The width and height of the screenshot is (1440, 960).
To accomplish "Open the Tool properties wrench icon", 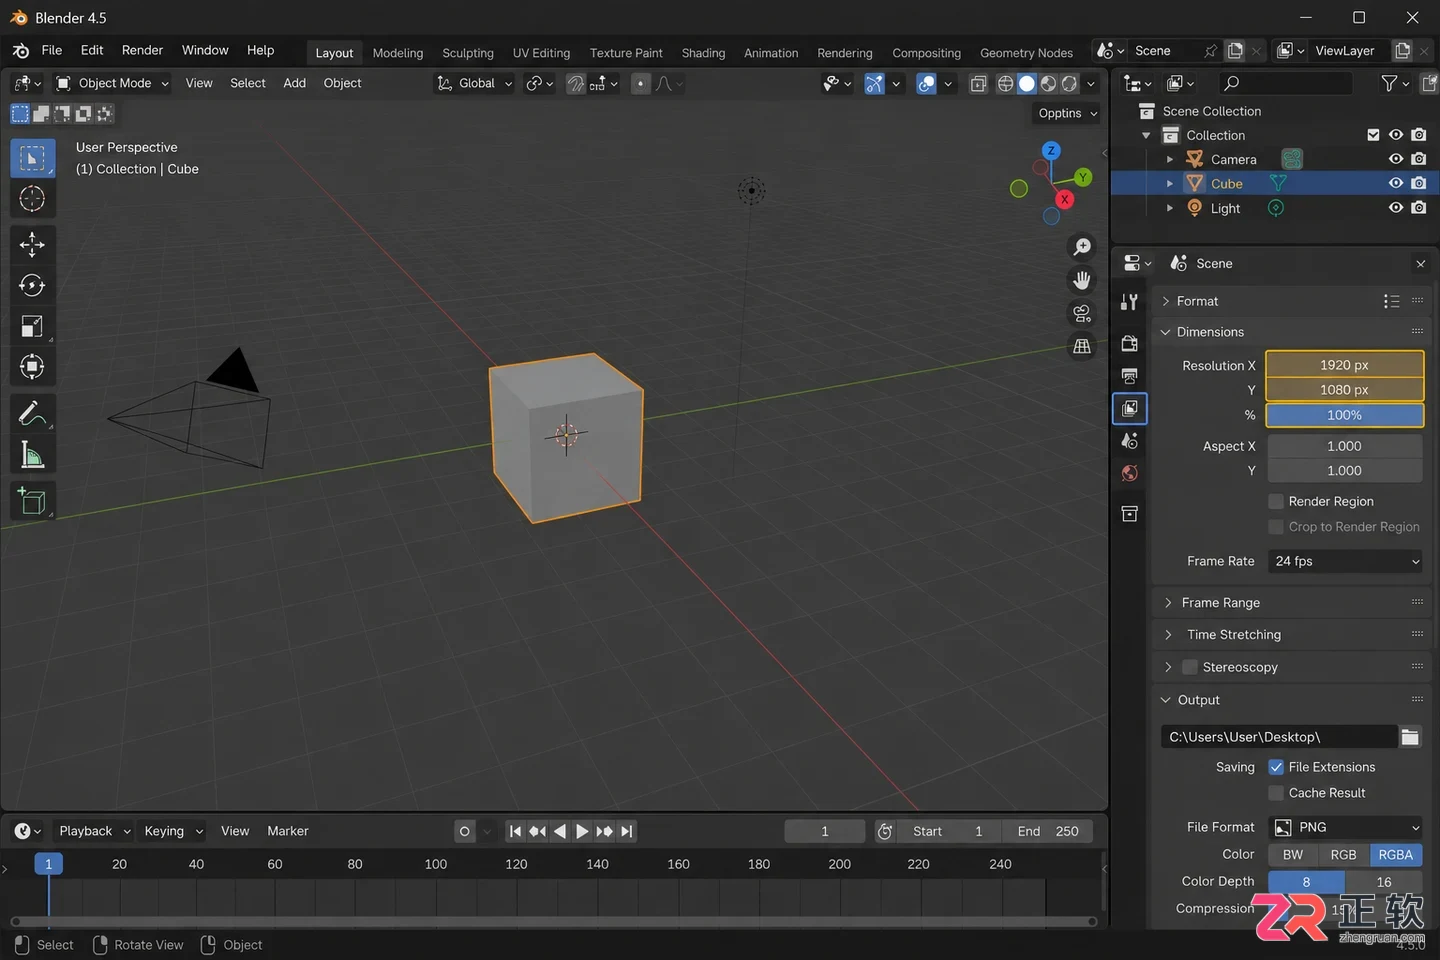I will (1130, 302).
